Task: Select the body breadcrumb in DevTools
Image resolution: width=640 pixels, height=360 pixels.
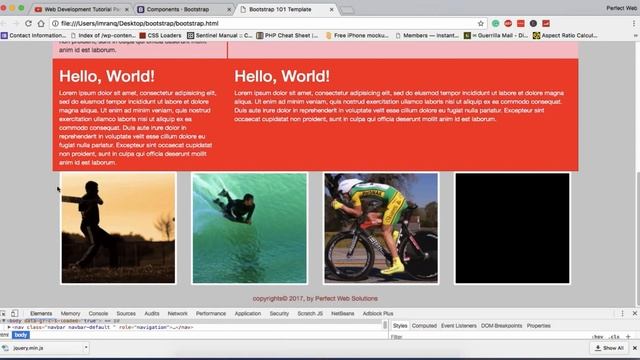Action: coord(20,335)
